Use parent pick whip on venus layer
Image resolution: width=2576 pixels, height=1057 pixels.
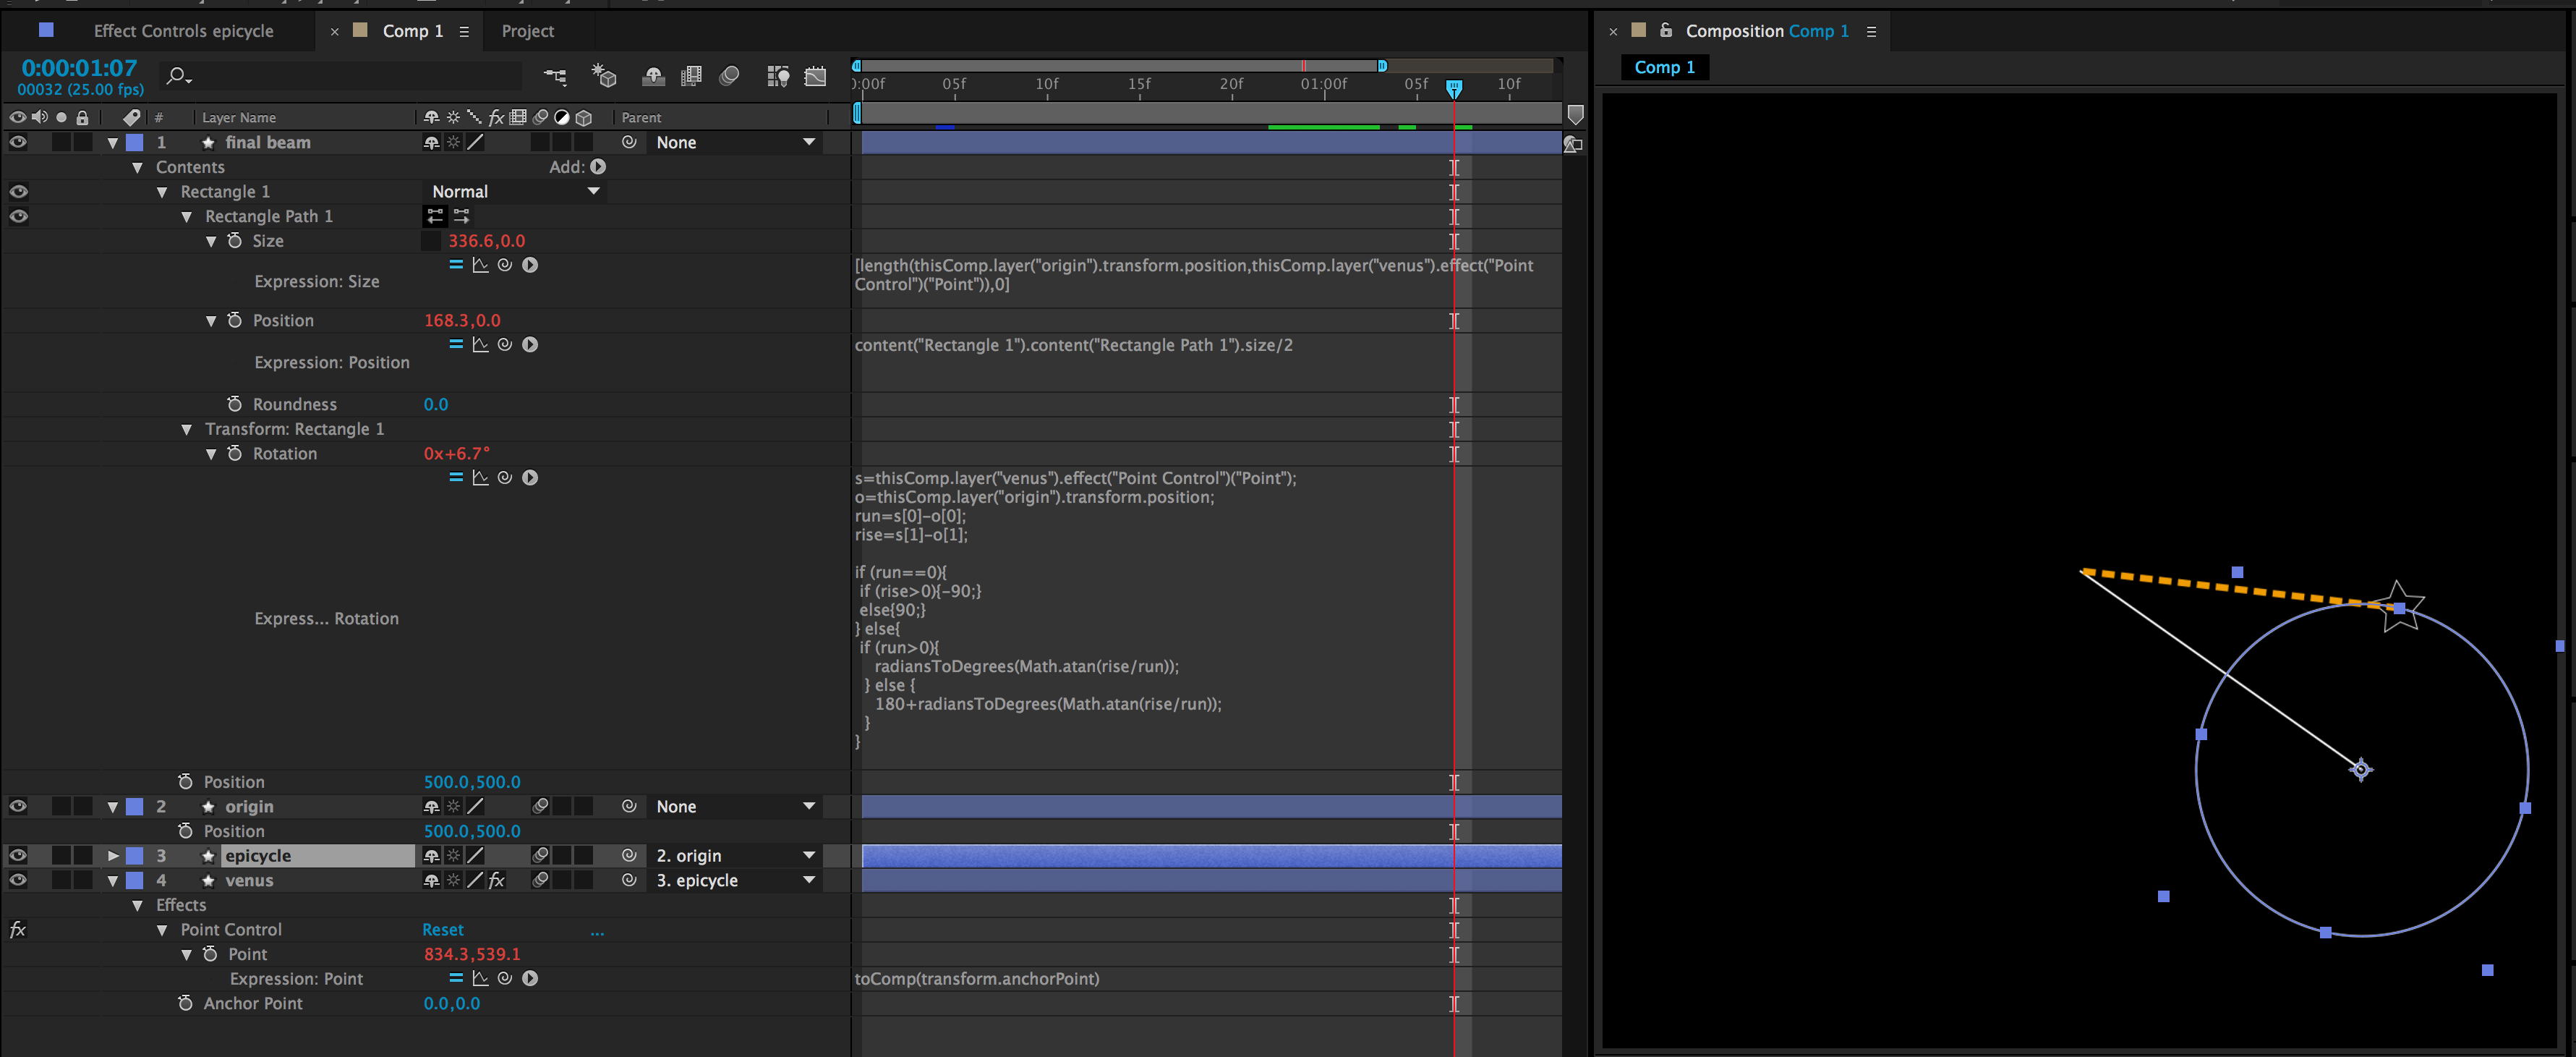point(629,881)
